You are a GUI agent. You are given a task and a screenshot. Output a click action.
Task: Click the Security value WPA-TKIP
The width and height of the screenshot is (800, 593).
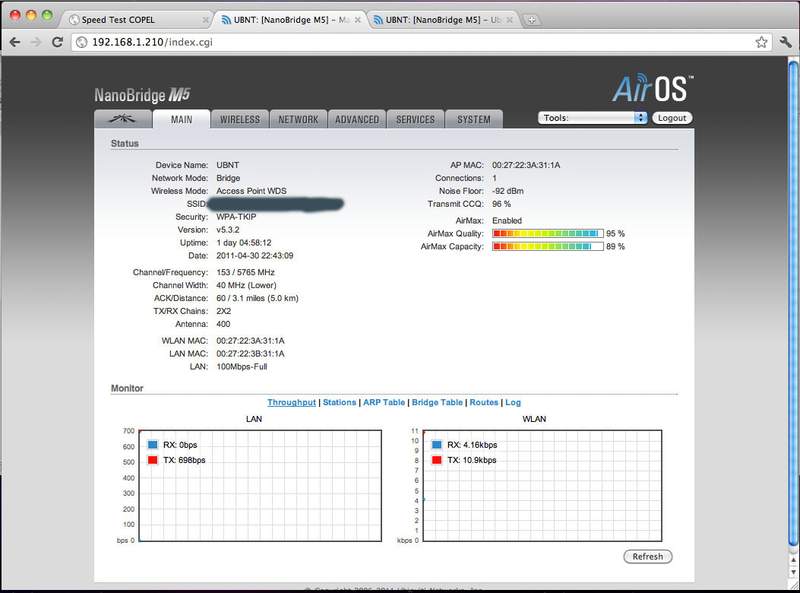tap(236, 217)
